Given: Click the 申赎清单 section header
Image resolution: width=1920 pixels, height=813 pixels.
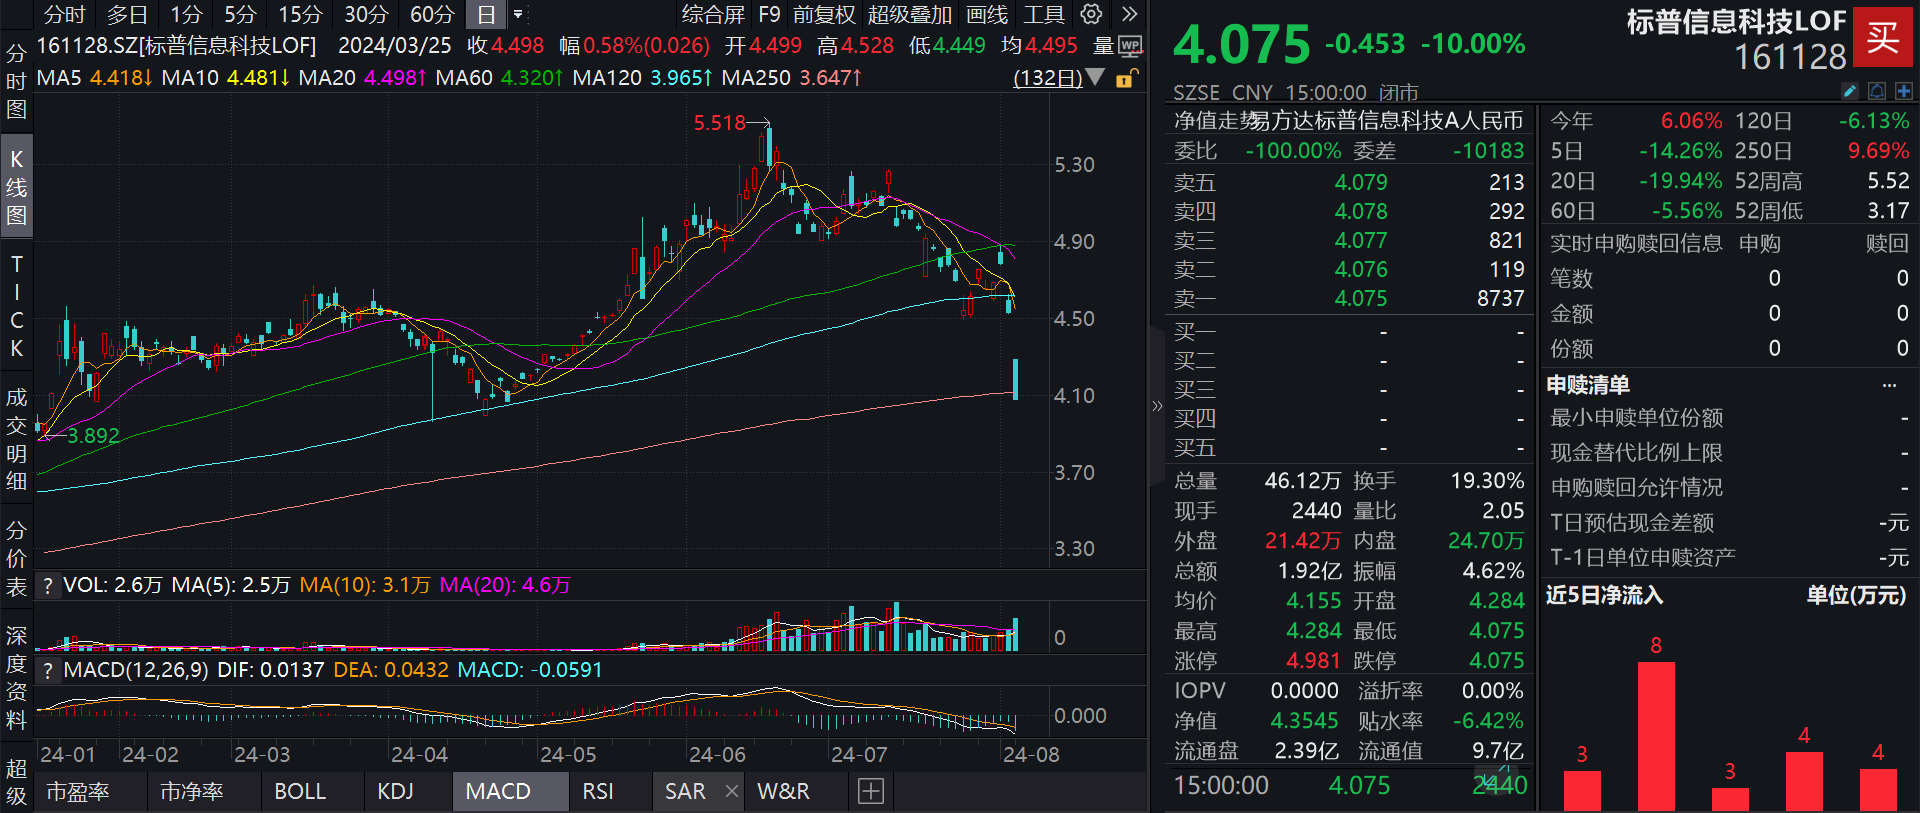Looking at the screenshot, I should [1588, 385].
